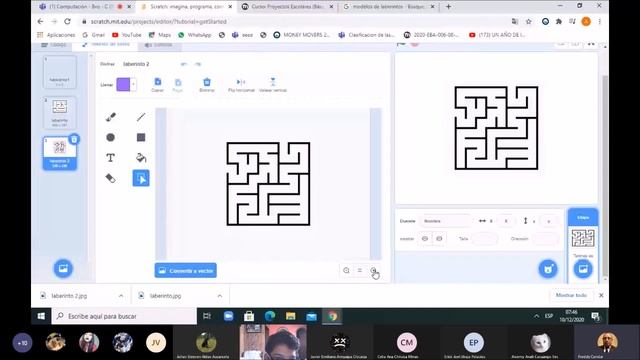This screenshot has height=360, width=640.
Task: Select the stage backdrop thumbnail
Action: 583,238
